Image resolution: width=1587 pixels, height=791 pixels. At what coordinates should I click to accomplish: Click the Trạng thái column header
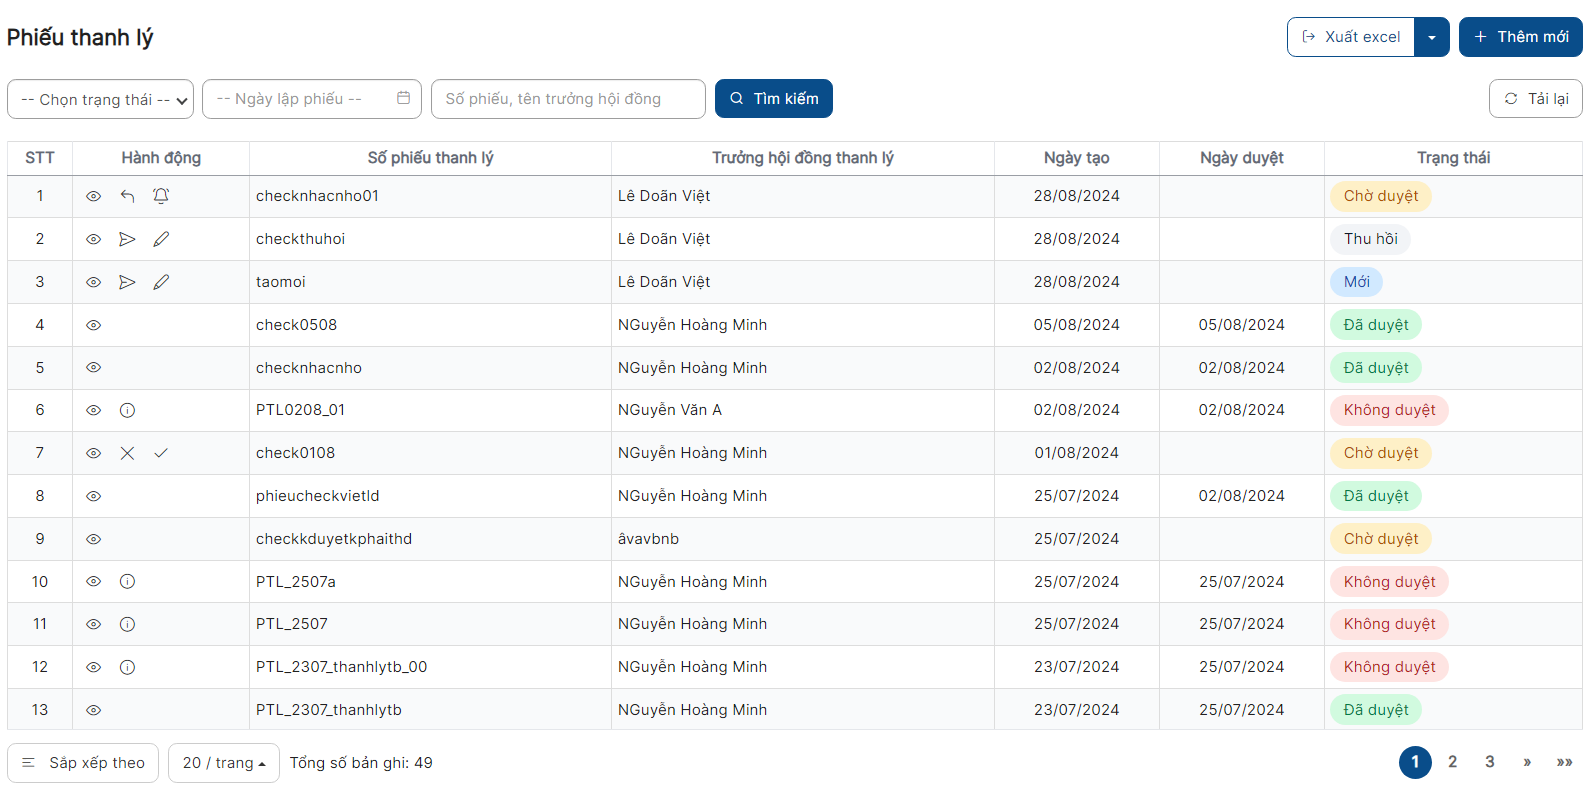(1453, 158)
